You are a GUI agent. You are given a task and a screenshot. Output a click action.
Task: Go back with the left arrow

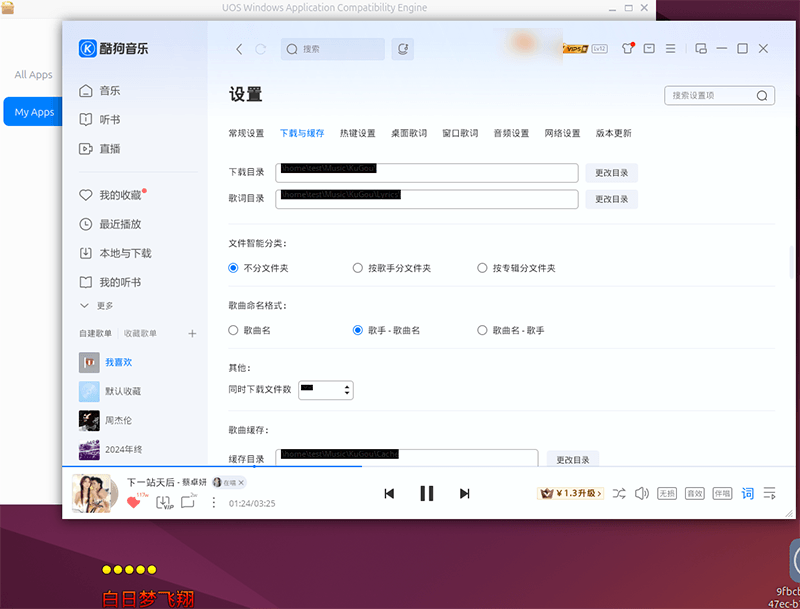pyautogui.click(x=239, y=49)
